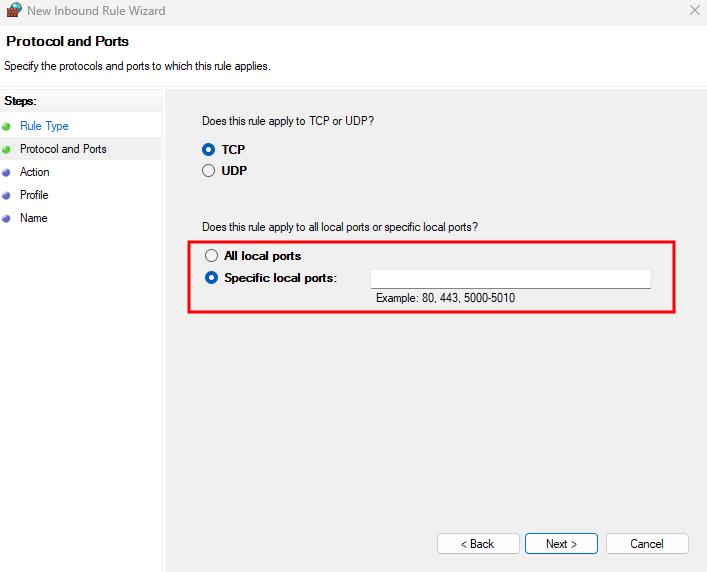Click the purple bullet beside Profile
The width and height of the screenshot is (707, 572).
pos(6,196)
